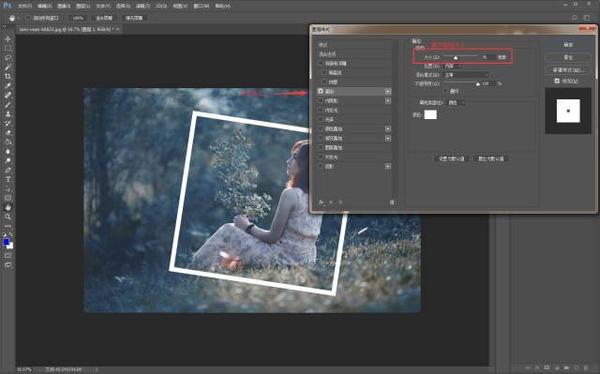Enable the Bevel & Emboss checkbox
This screenshot has height=374, width=600.
(321, 63)
